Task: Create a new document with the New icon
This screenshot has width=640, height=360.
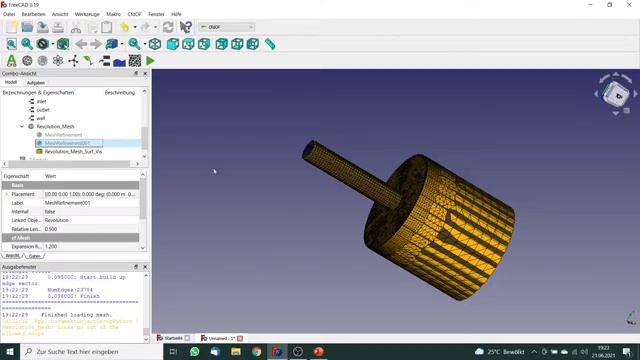Action: 11,27
